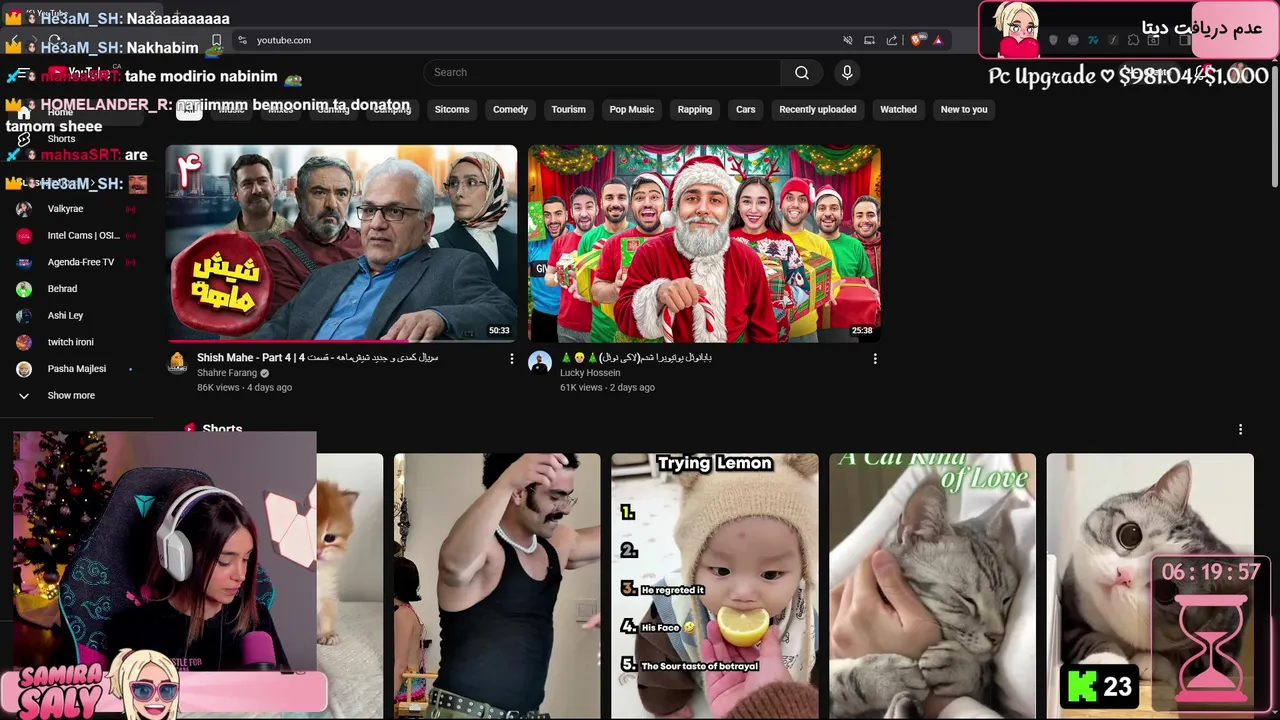This screenshot has height=720, width=1280.
Task: Click the YouTube search magnifier button
Action: click(801, 72)
